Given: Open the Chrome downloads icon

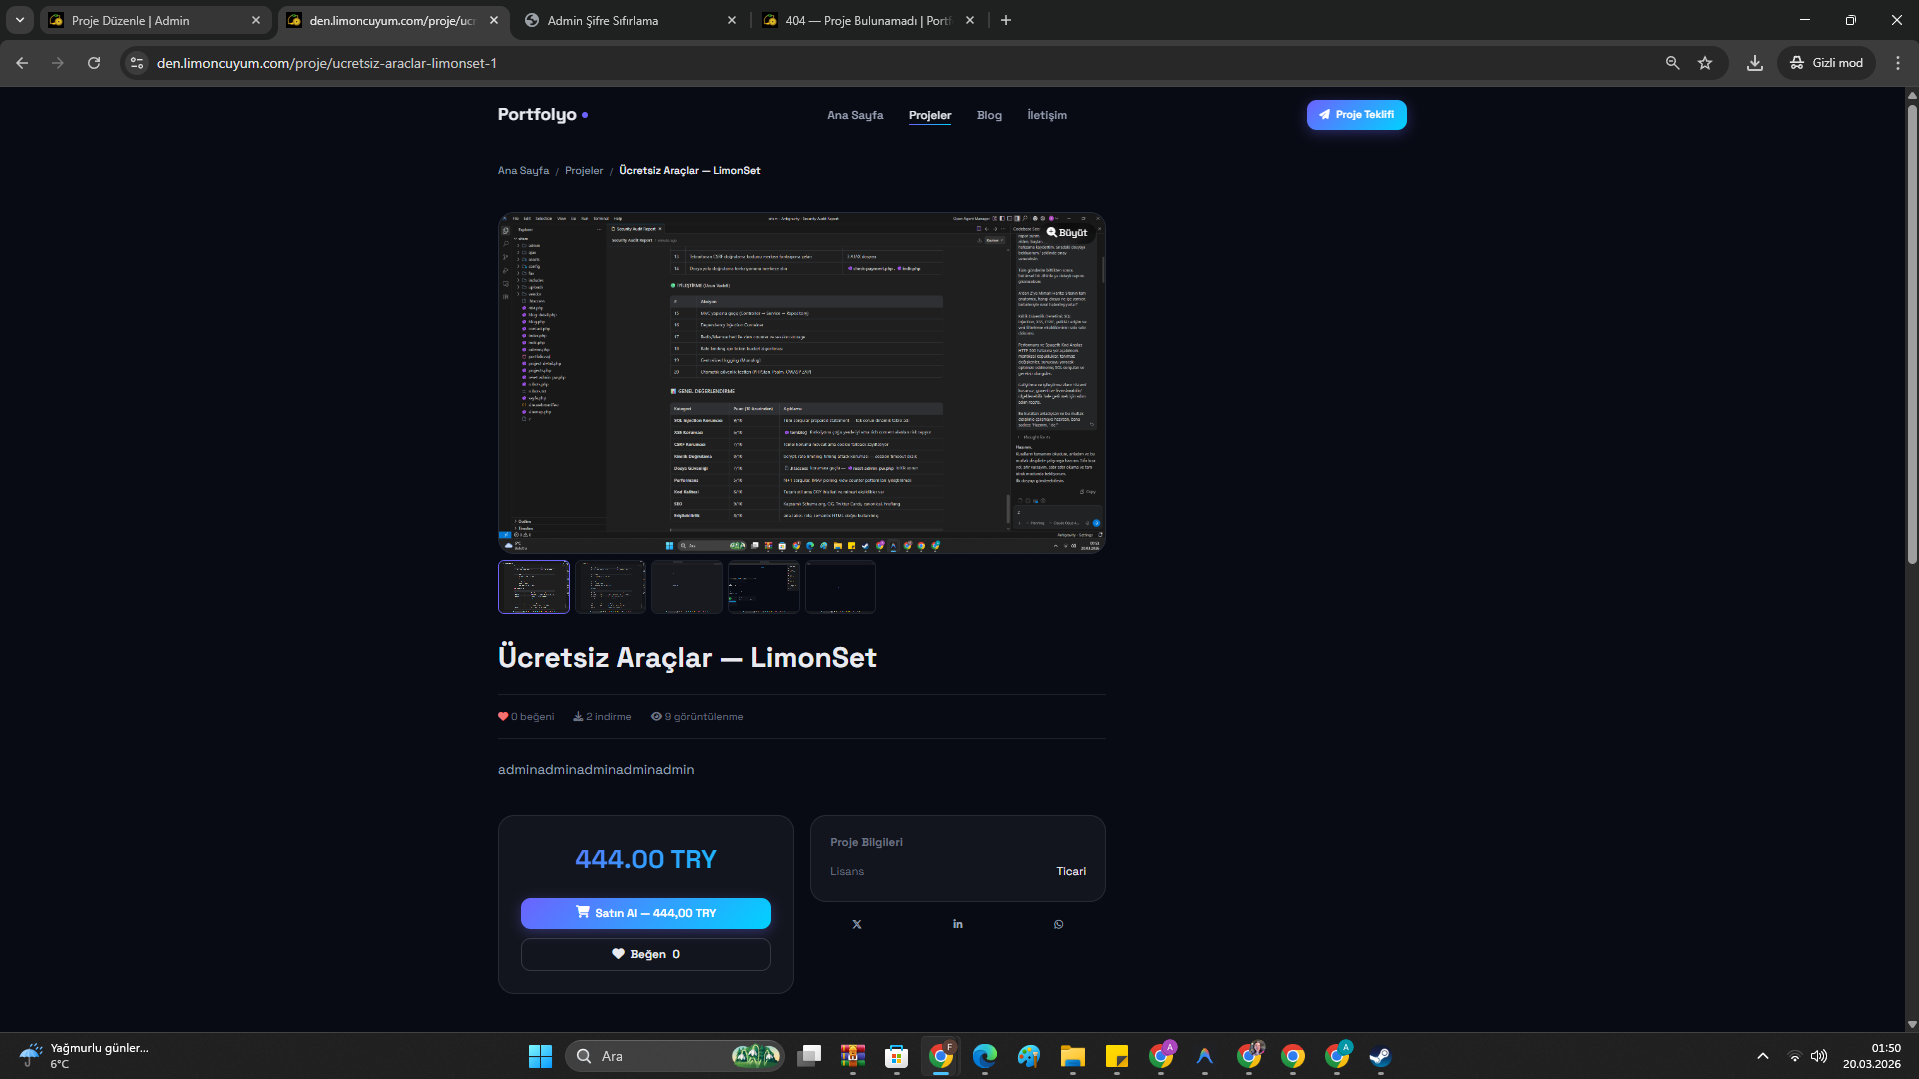Looking at the screenshot, I should pos(1754,63).
